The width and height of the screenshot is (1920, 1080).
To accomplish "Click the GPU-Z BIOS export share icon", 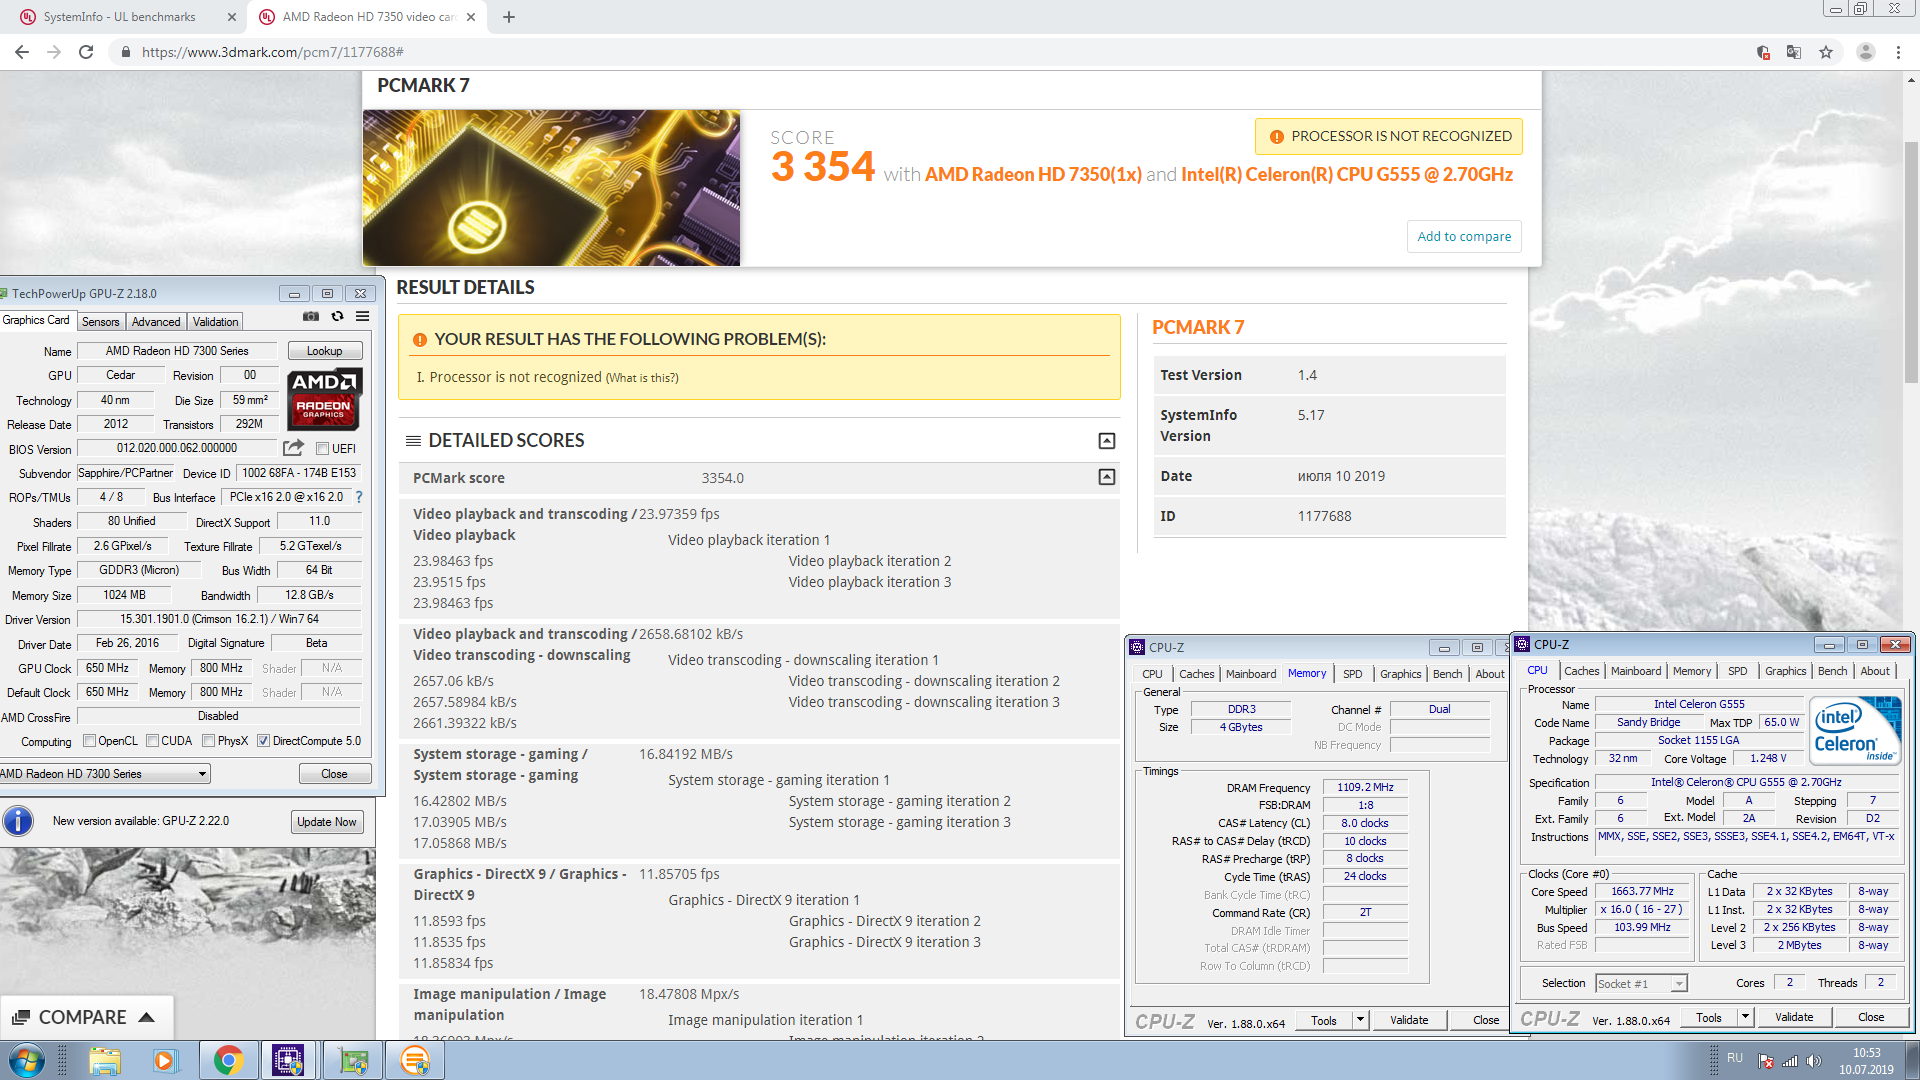I will coord(293,448).
